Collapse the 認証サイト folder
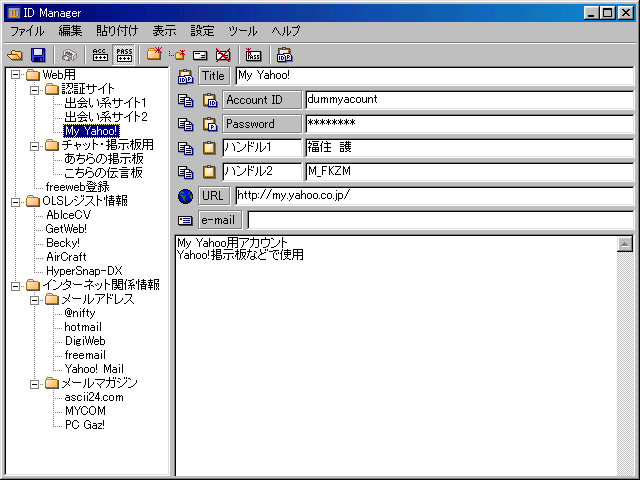 [35, 90]
